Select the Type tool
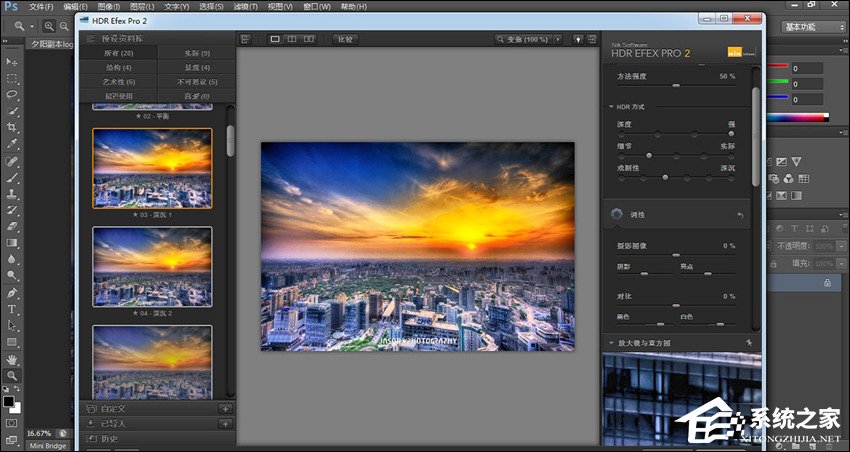The image size is (850, 452). 12,309
